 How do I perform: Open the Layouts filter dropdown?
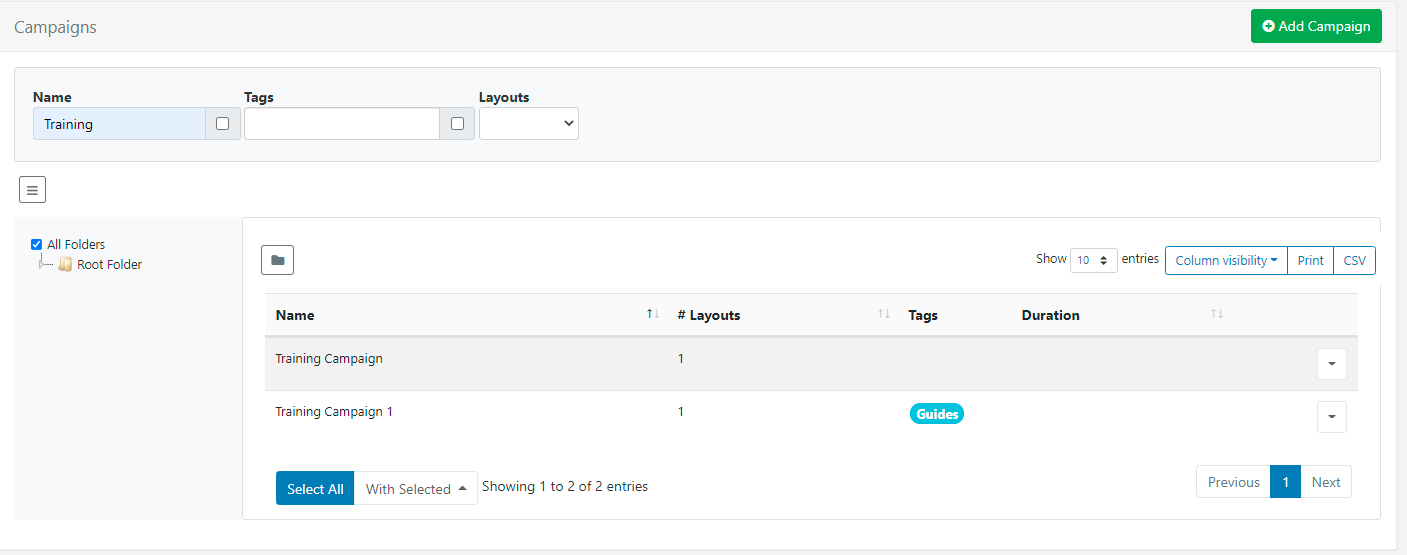pos(528,124)
